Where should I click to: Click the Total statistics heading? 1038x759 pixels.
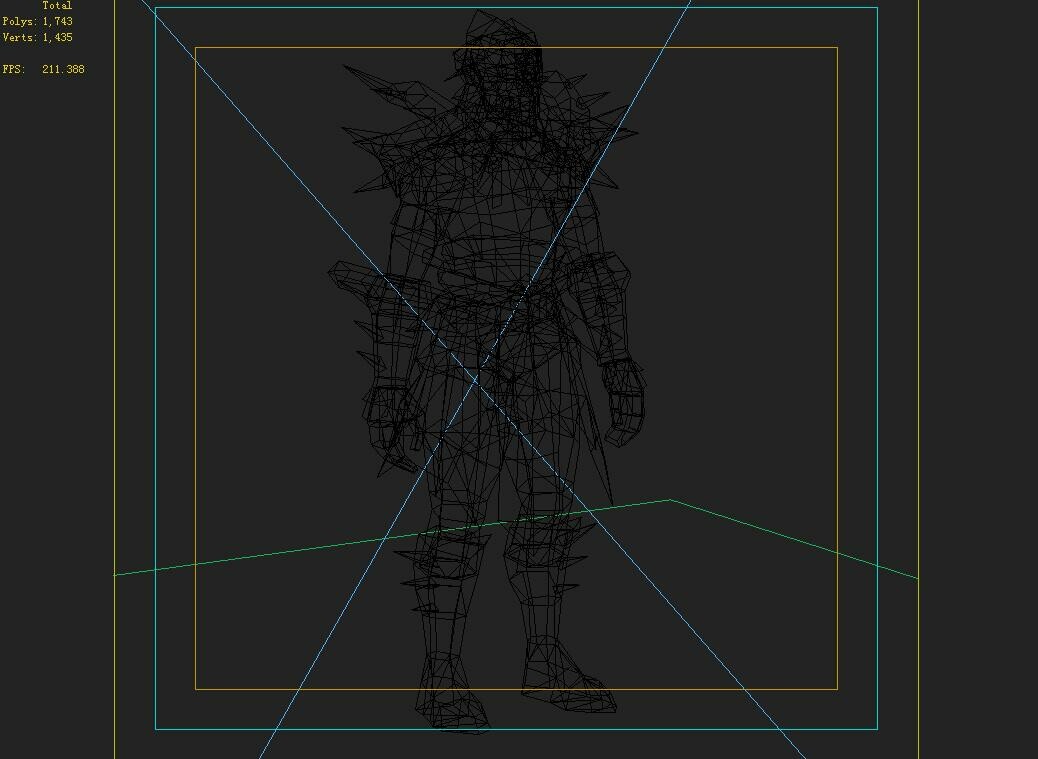click(57, 5)
